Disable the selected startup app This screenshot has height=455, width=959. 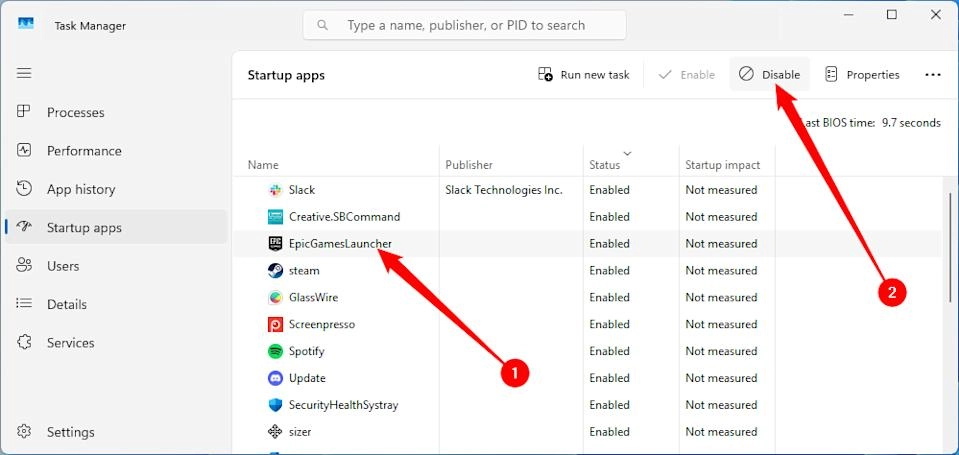click(x=769, y=75)
